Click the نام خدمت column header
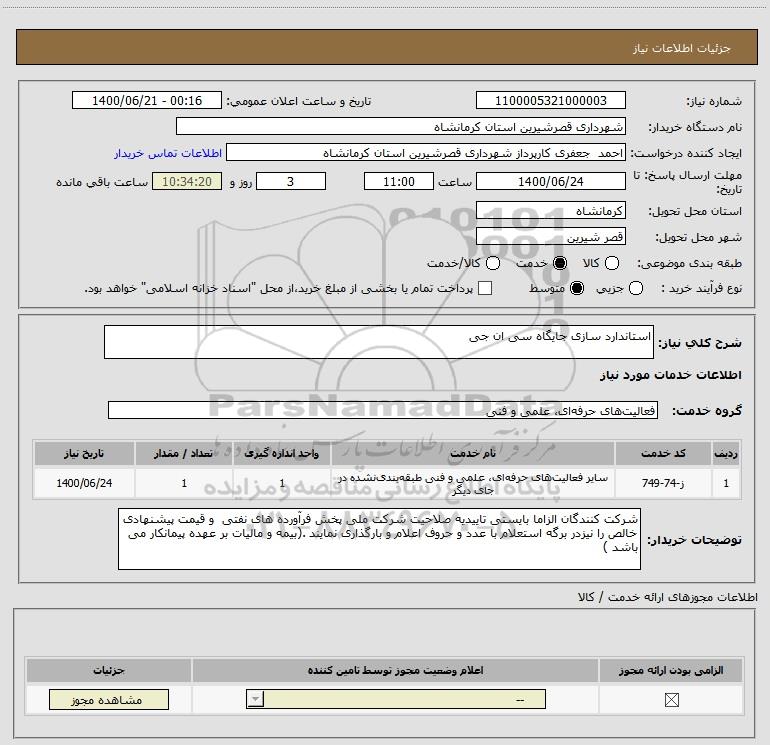The image size is (770, 745). point(472,453)
